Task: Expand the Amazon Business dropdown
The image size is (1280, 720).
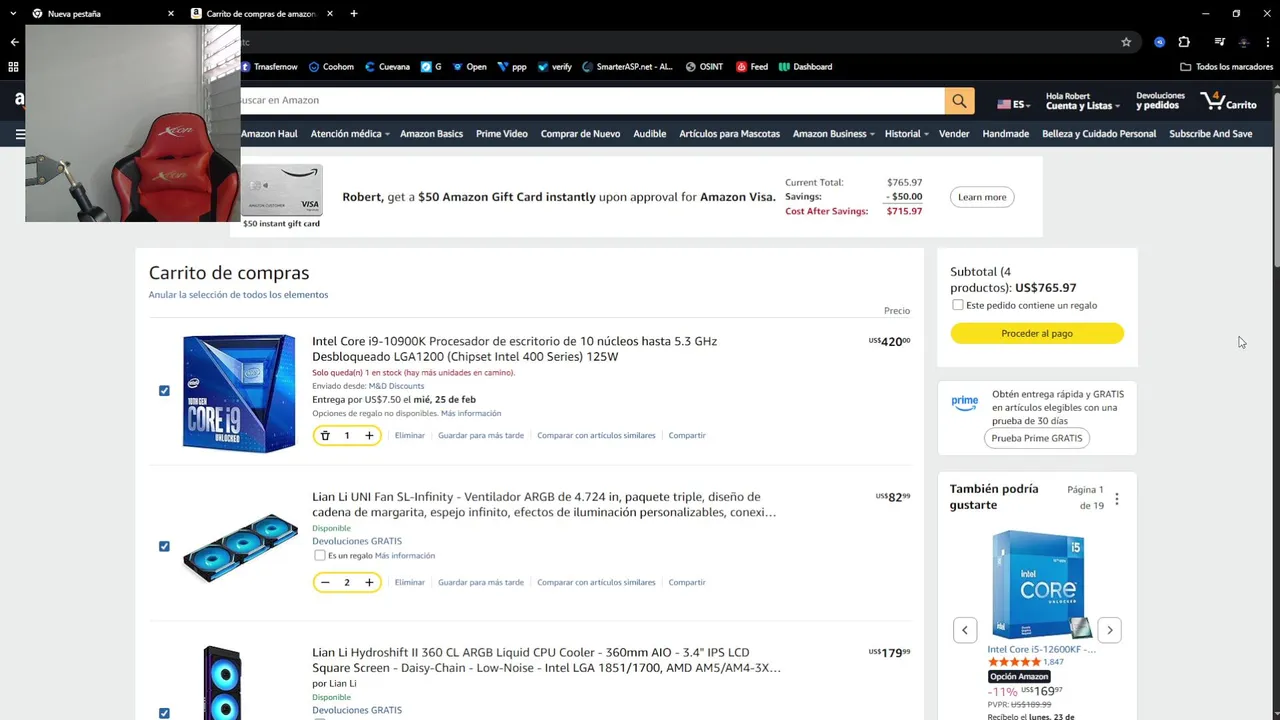Action: [x=834, y=134]
